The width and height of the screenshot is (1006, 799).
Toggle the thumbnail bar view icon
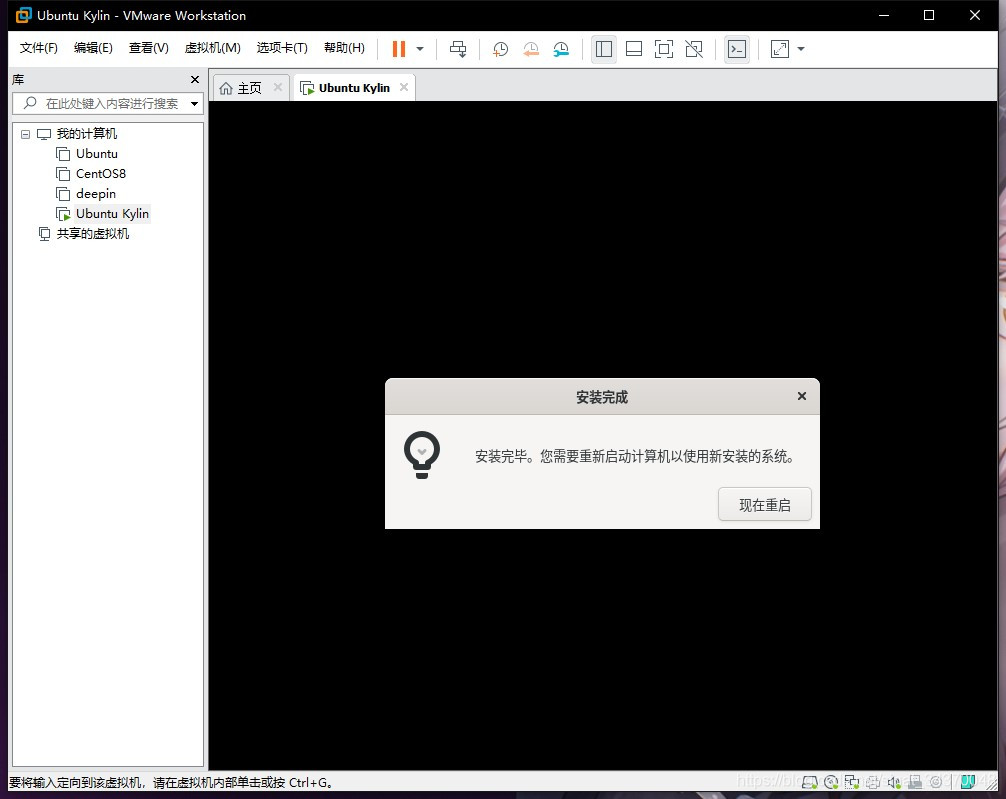(634, 49)
